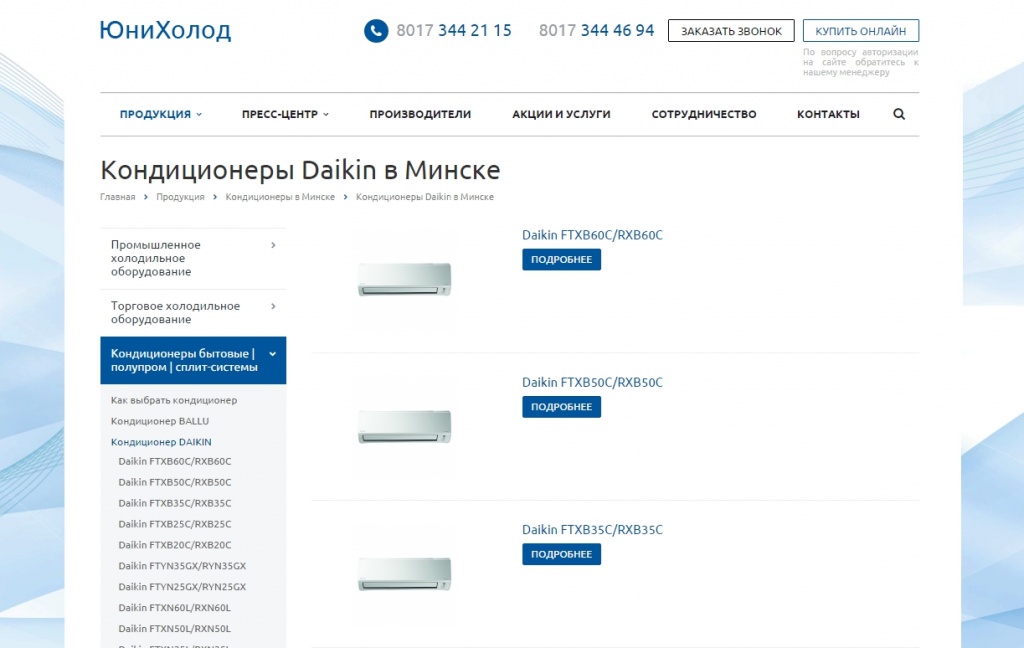1024x648 pixels.
Task: Open the search magnifier icon
Action: tap(899, 114)
